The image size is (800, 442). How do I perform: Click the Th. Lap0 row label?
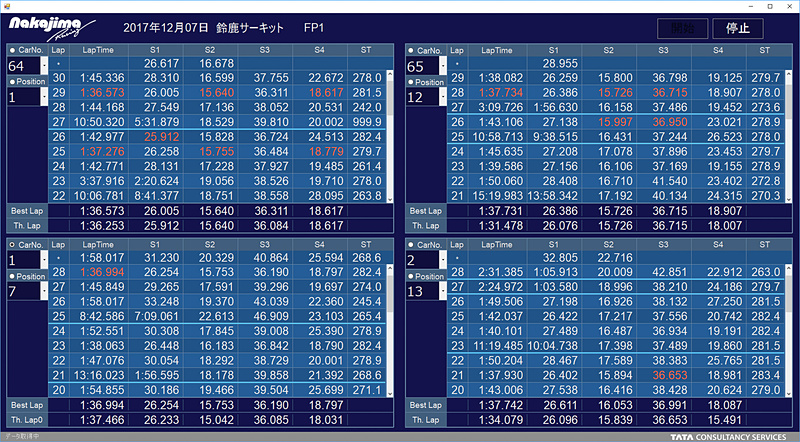(x=27, y=420)
